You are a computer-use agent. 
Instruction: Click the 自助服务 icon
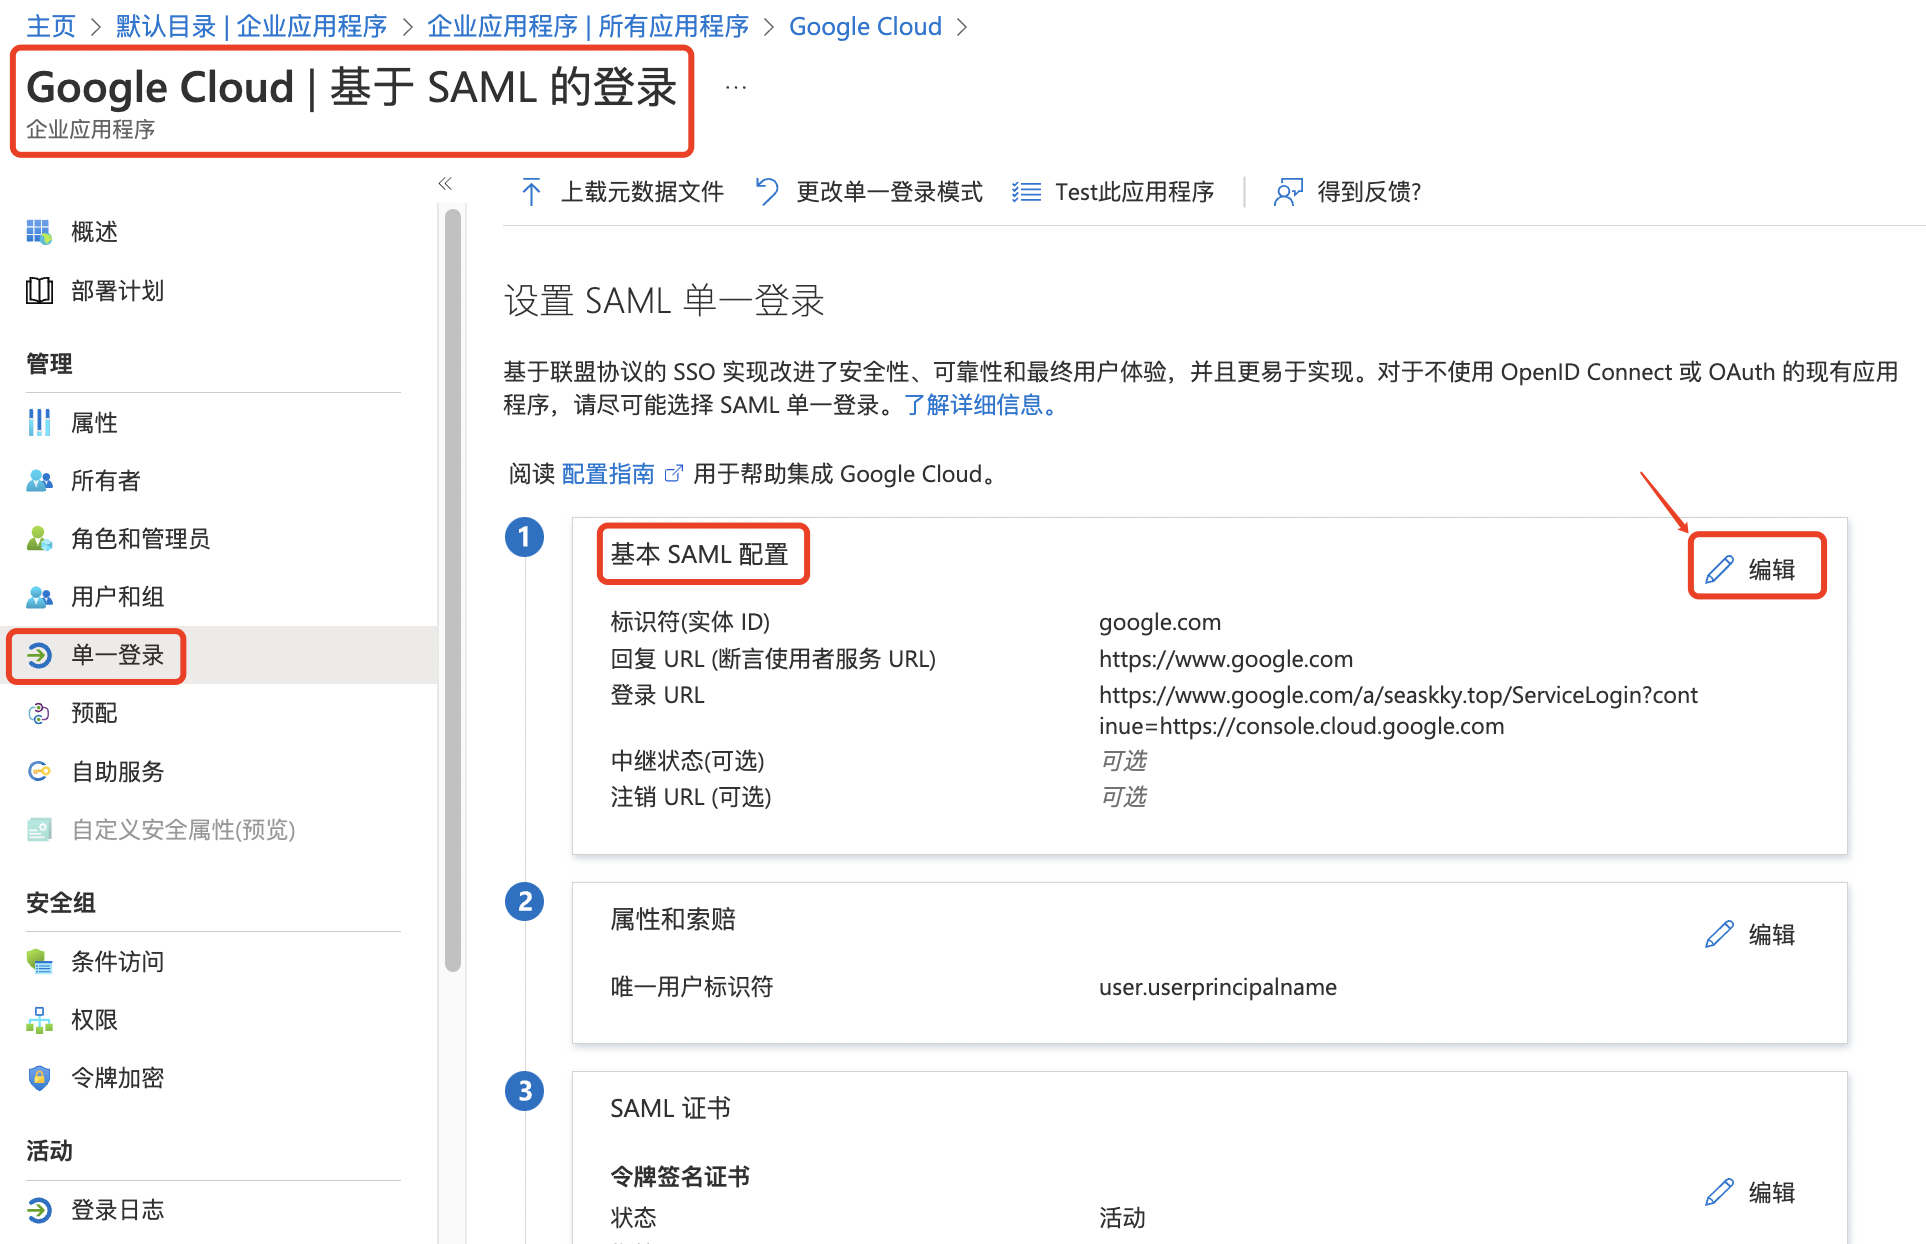[39, 771]
